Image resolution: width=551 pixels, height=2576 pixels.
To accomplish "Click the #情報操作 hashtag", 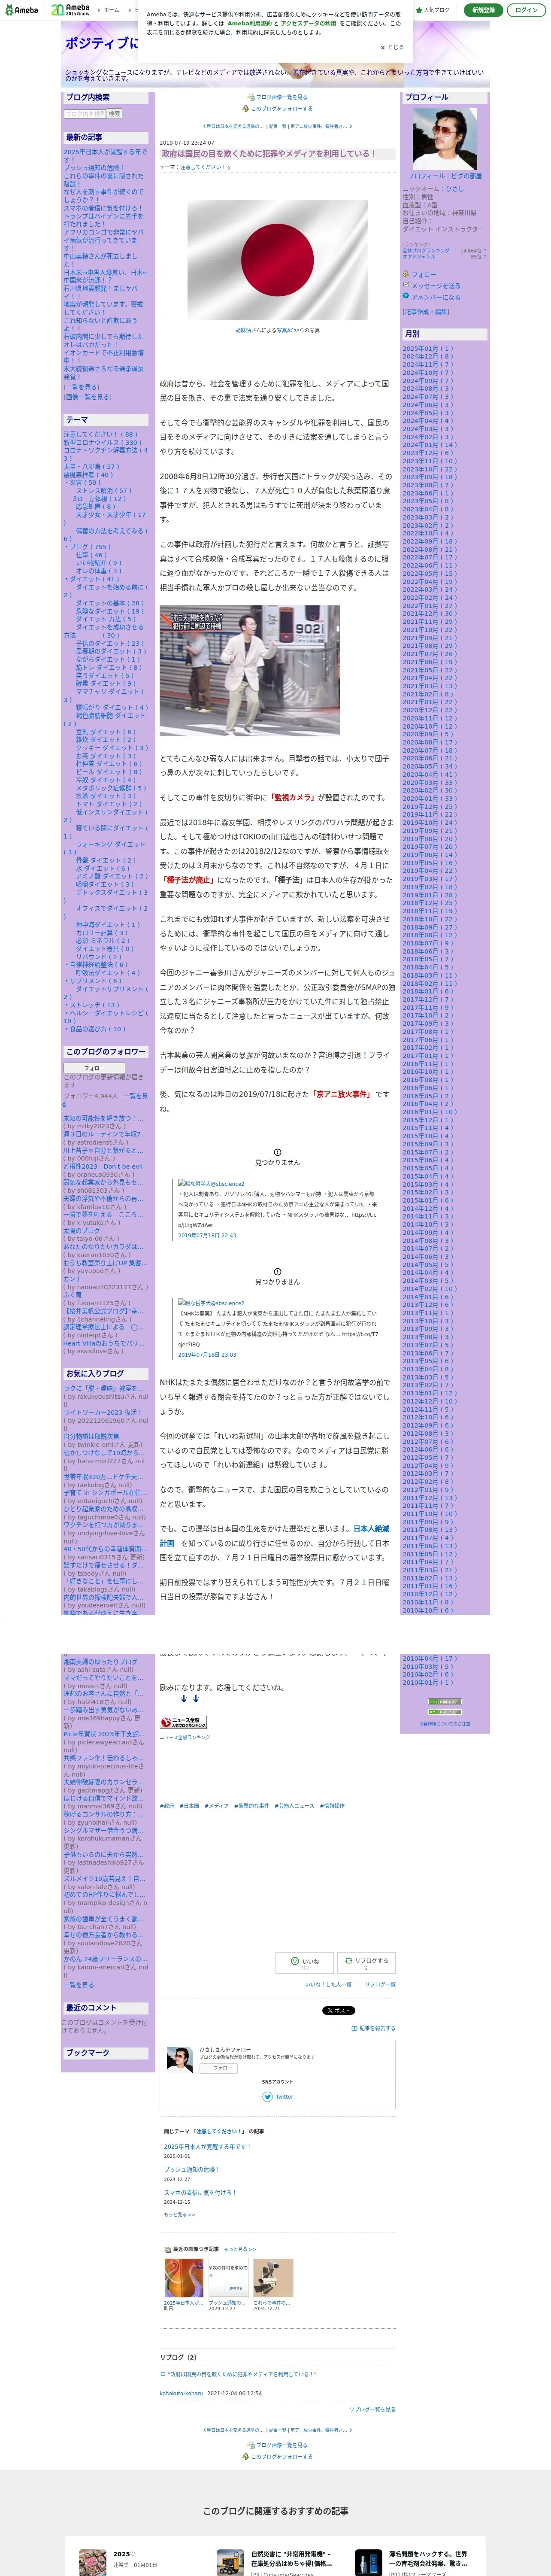I will click(x=332, y=1806).
